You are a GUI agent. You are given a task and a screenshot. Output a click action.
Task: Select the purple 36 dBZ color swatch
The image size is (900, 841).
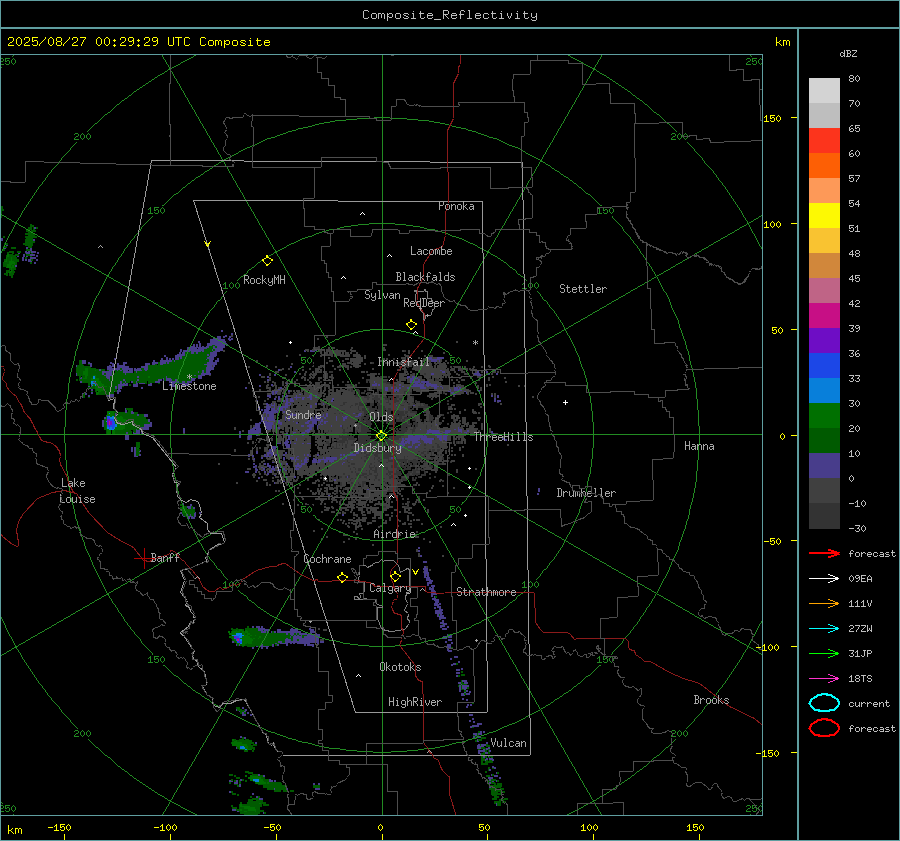click(x=824, y=340)
